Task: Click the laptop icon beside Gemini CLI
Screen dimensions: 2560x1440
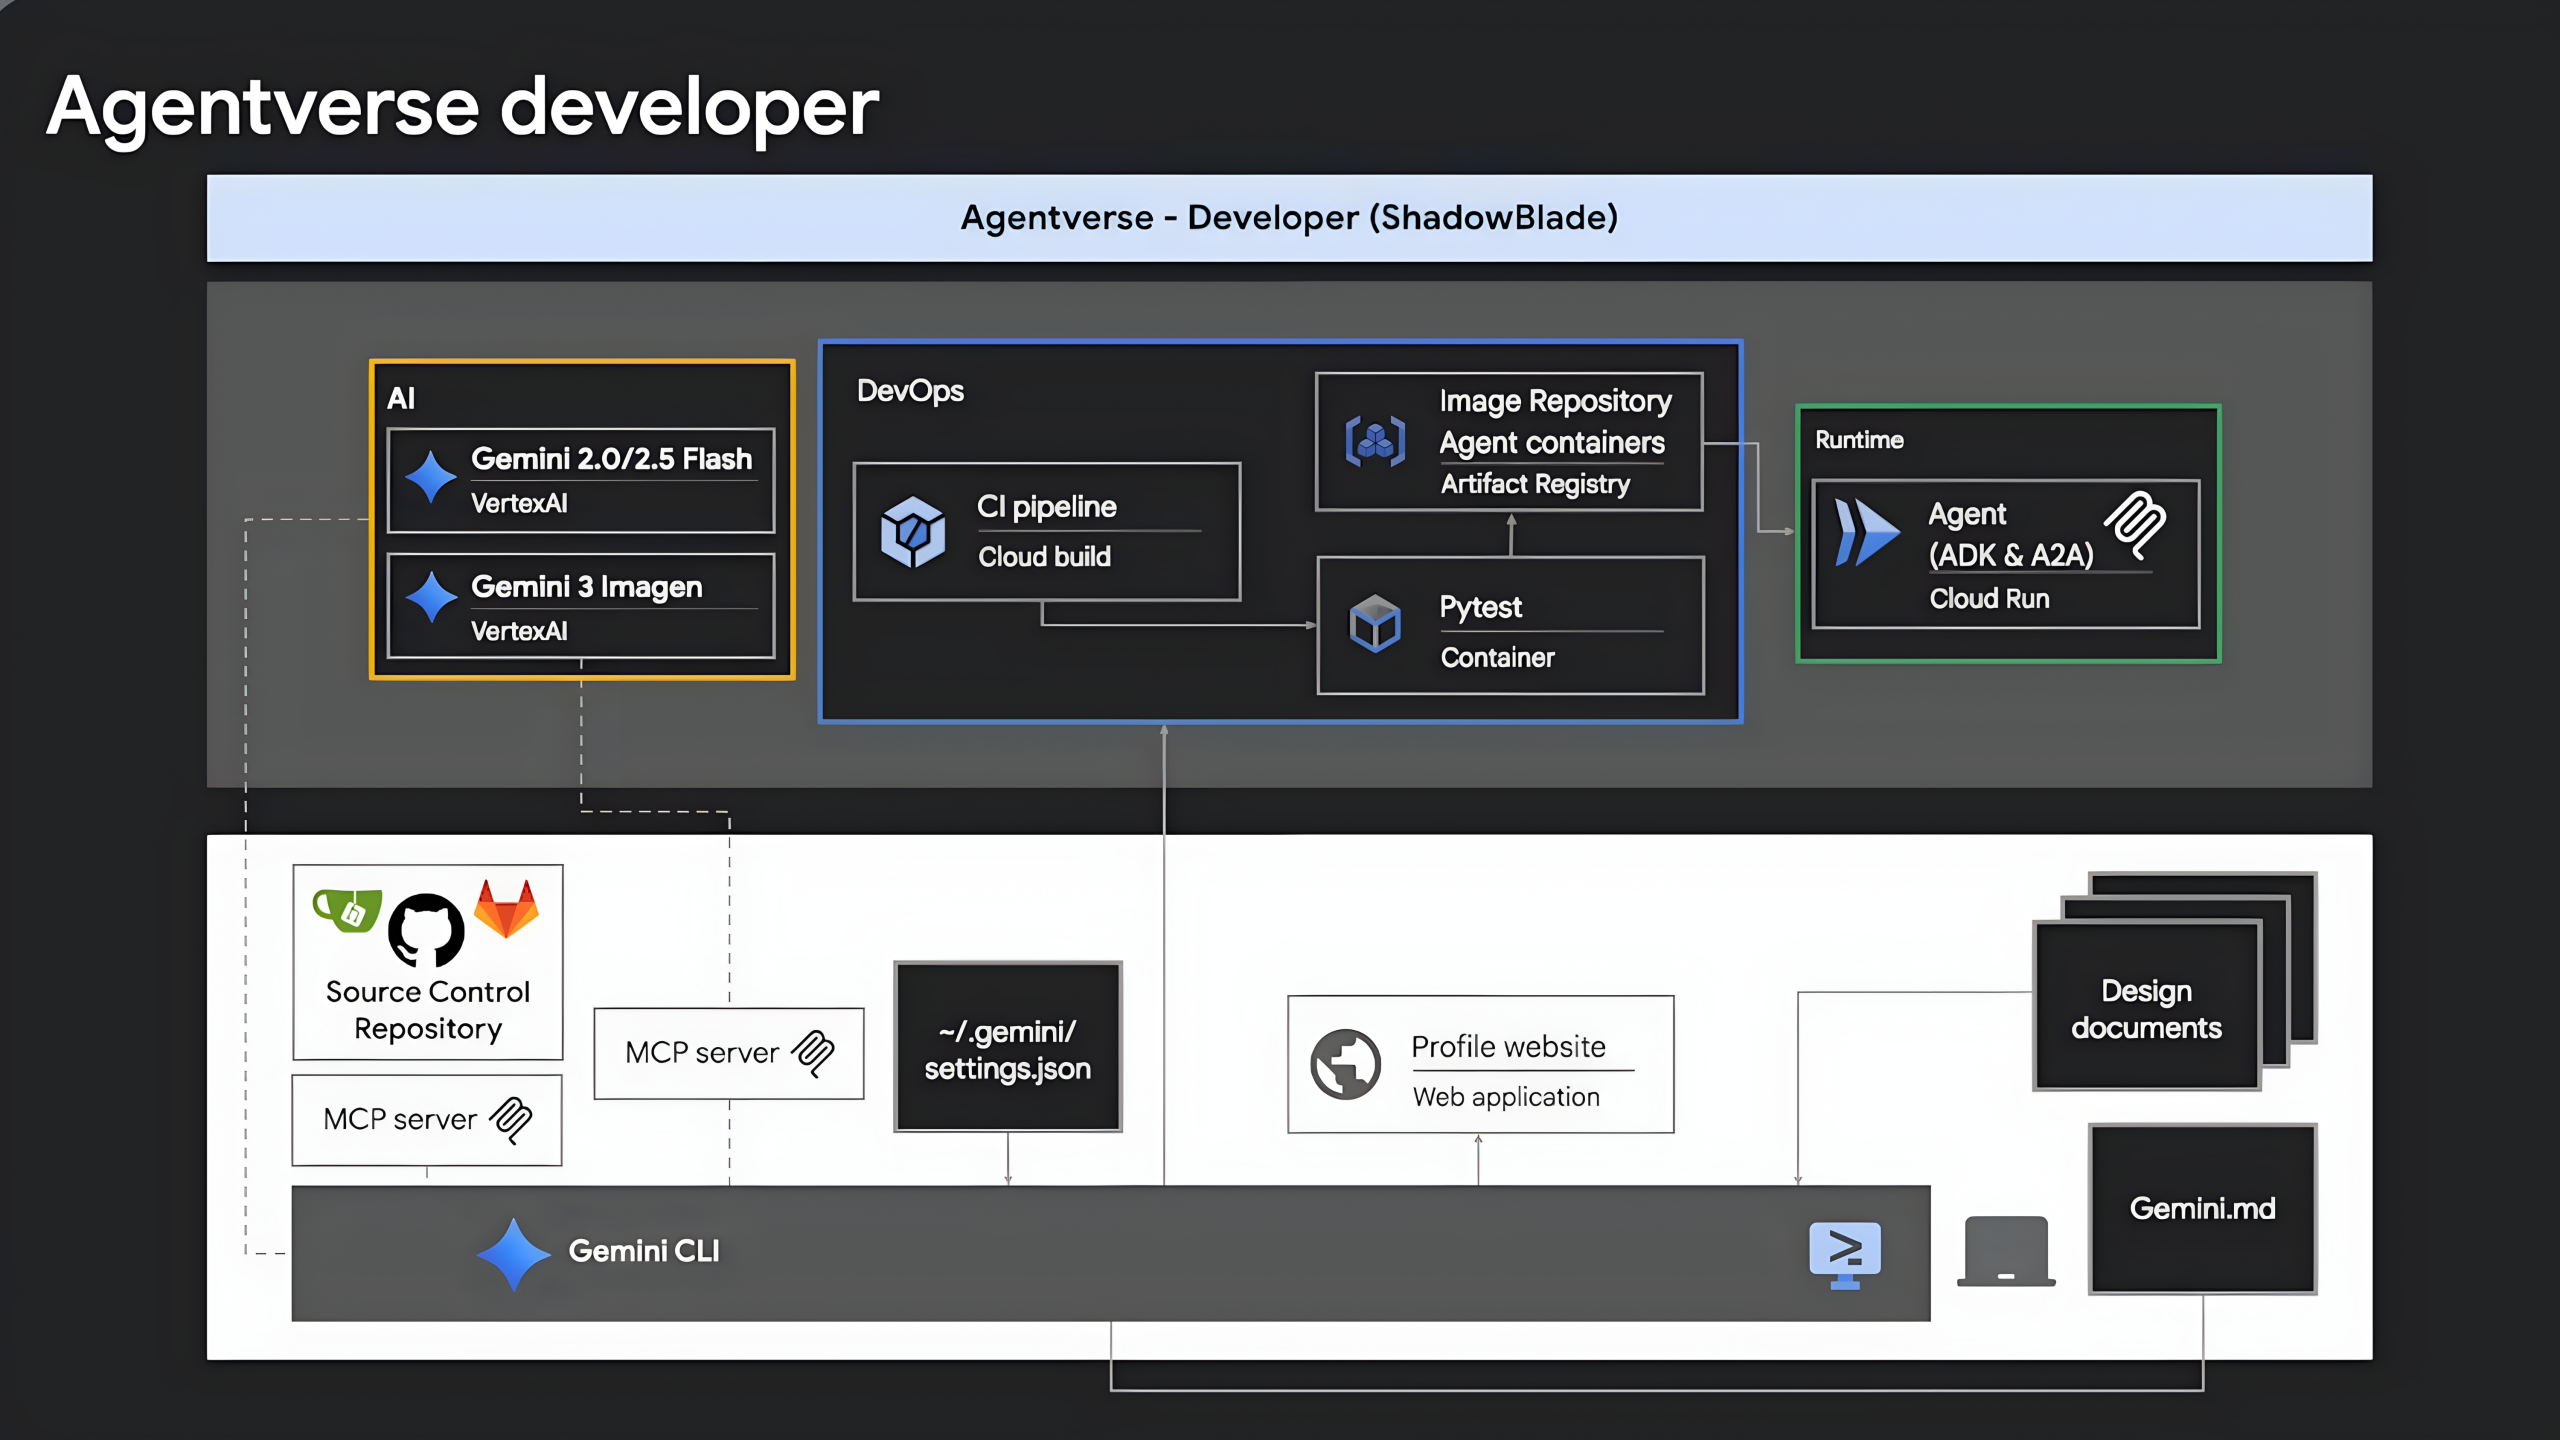Action: click(x=2005, y=1251)
